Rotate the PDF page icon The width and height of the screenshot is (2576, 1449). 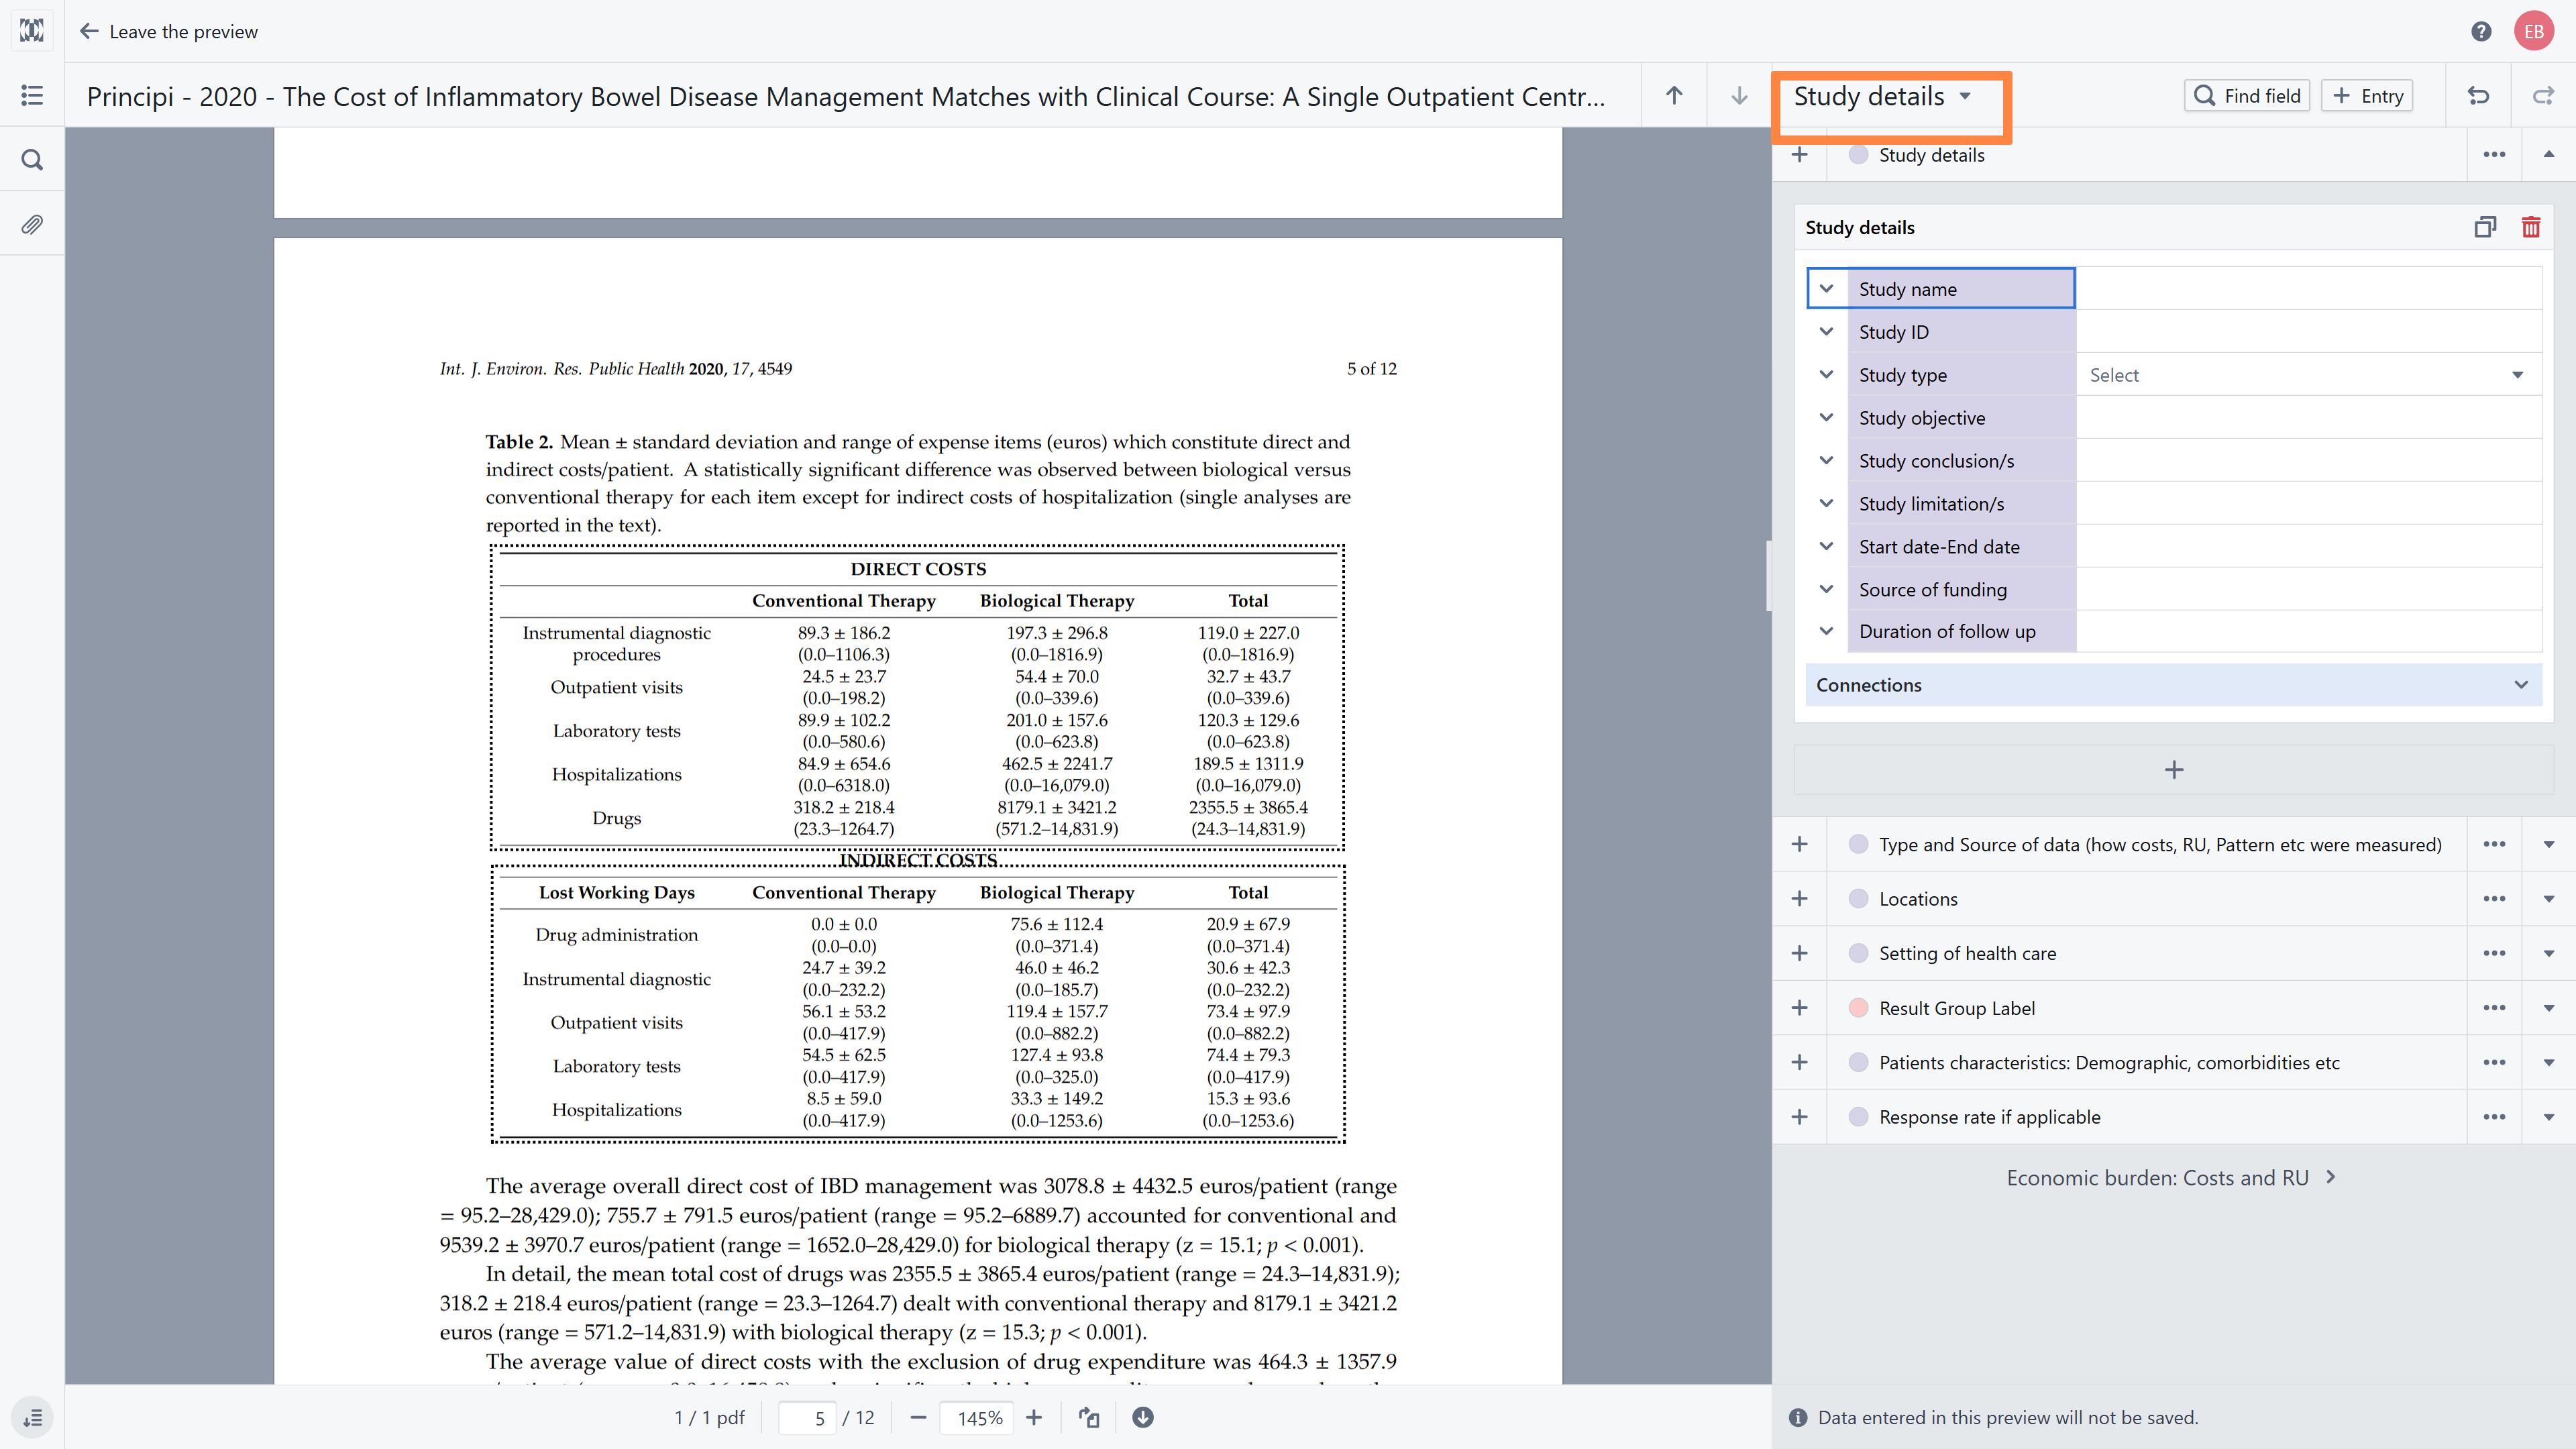[1089, 1417]
